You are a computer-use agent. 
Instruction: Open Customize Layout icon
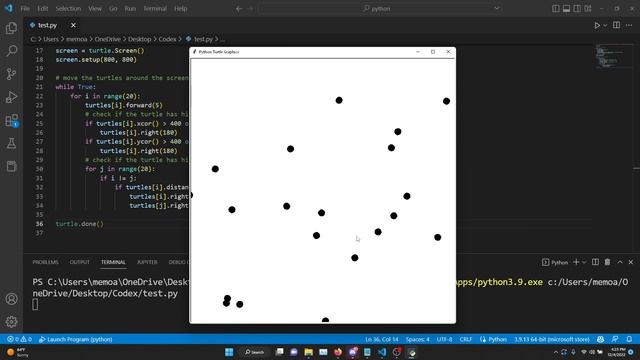(x=588, y=9)
